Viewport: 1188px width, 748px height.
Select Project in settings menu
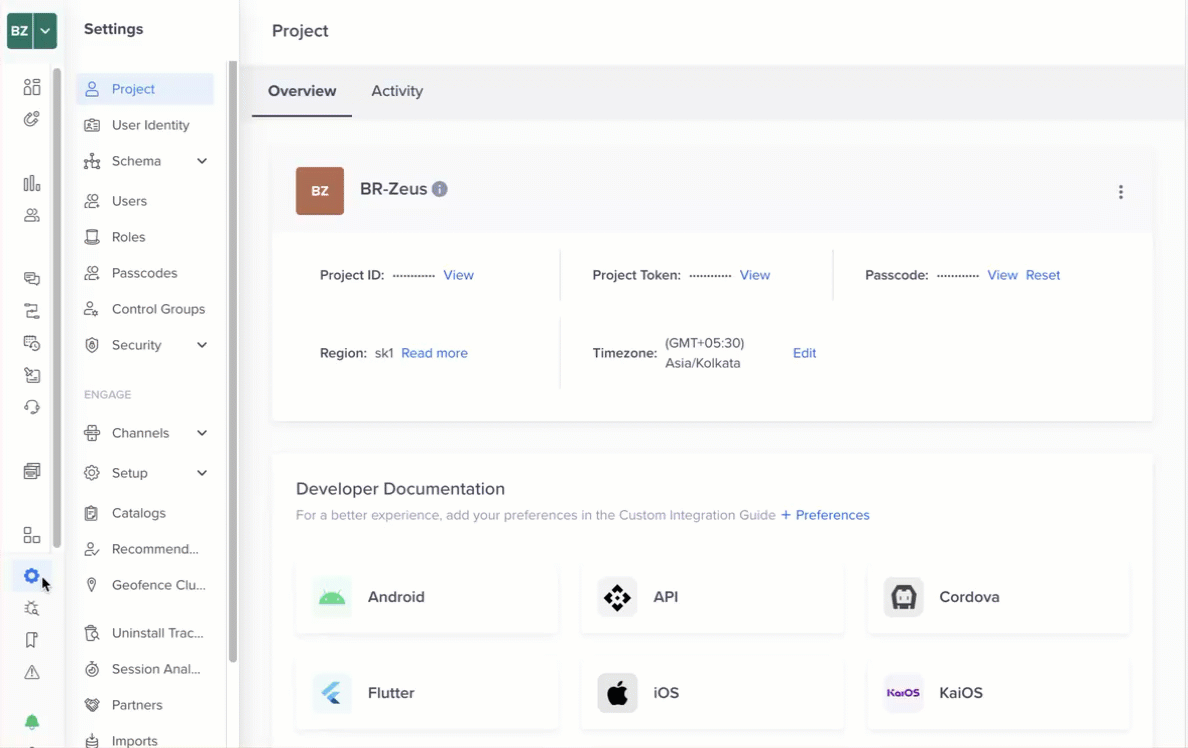[145, 89]
